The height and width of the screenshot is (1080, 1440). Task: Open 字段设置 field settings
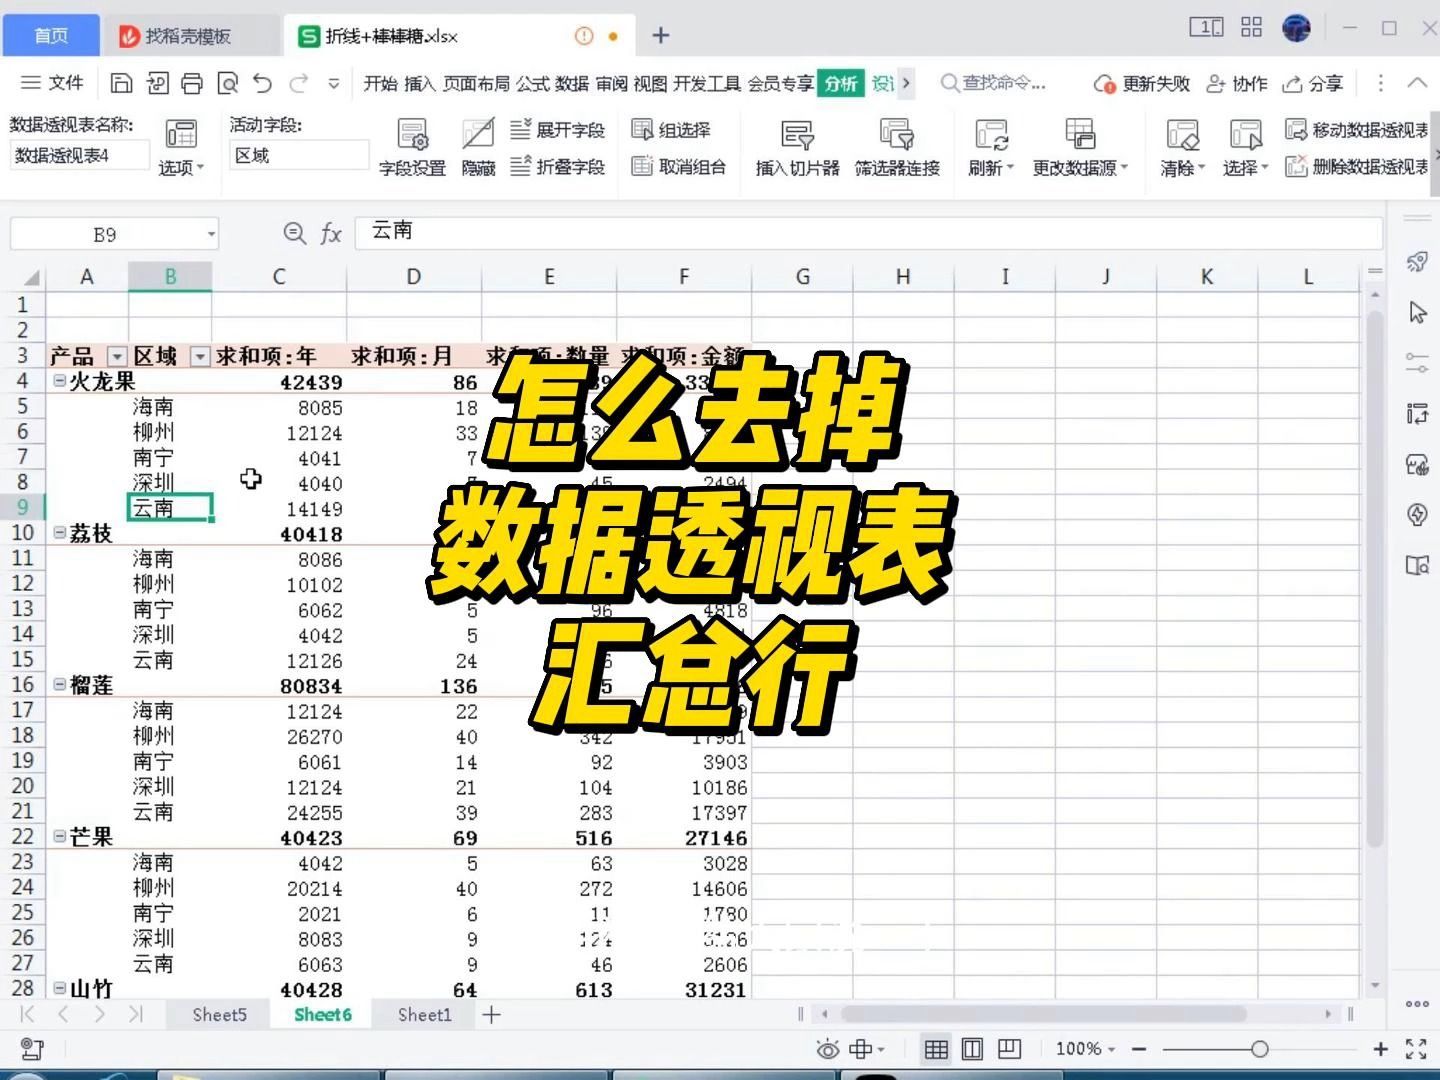[x=412, y=147]
